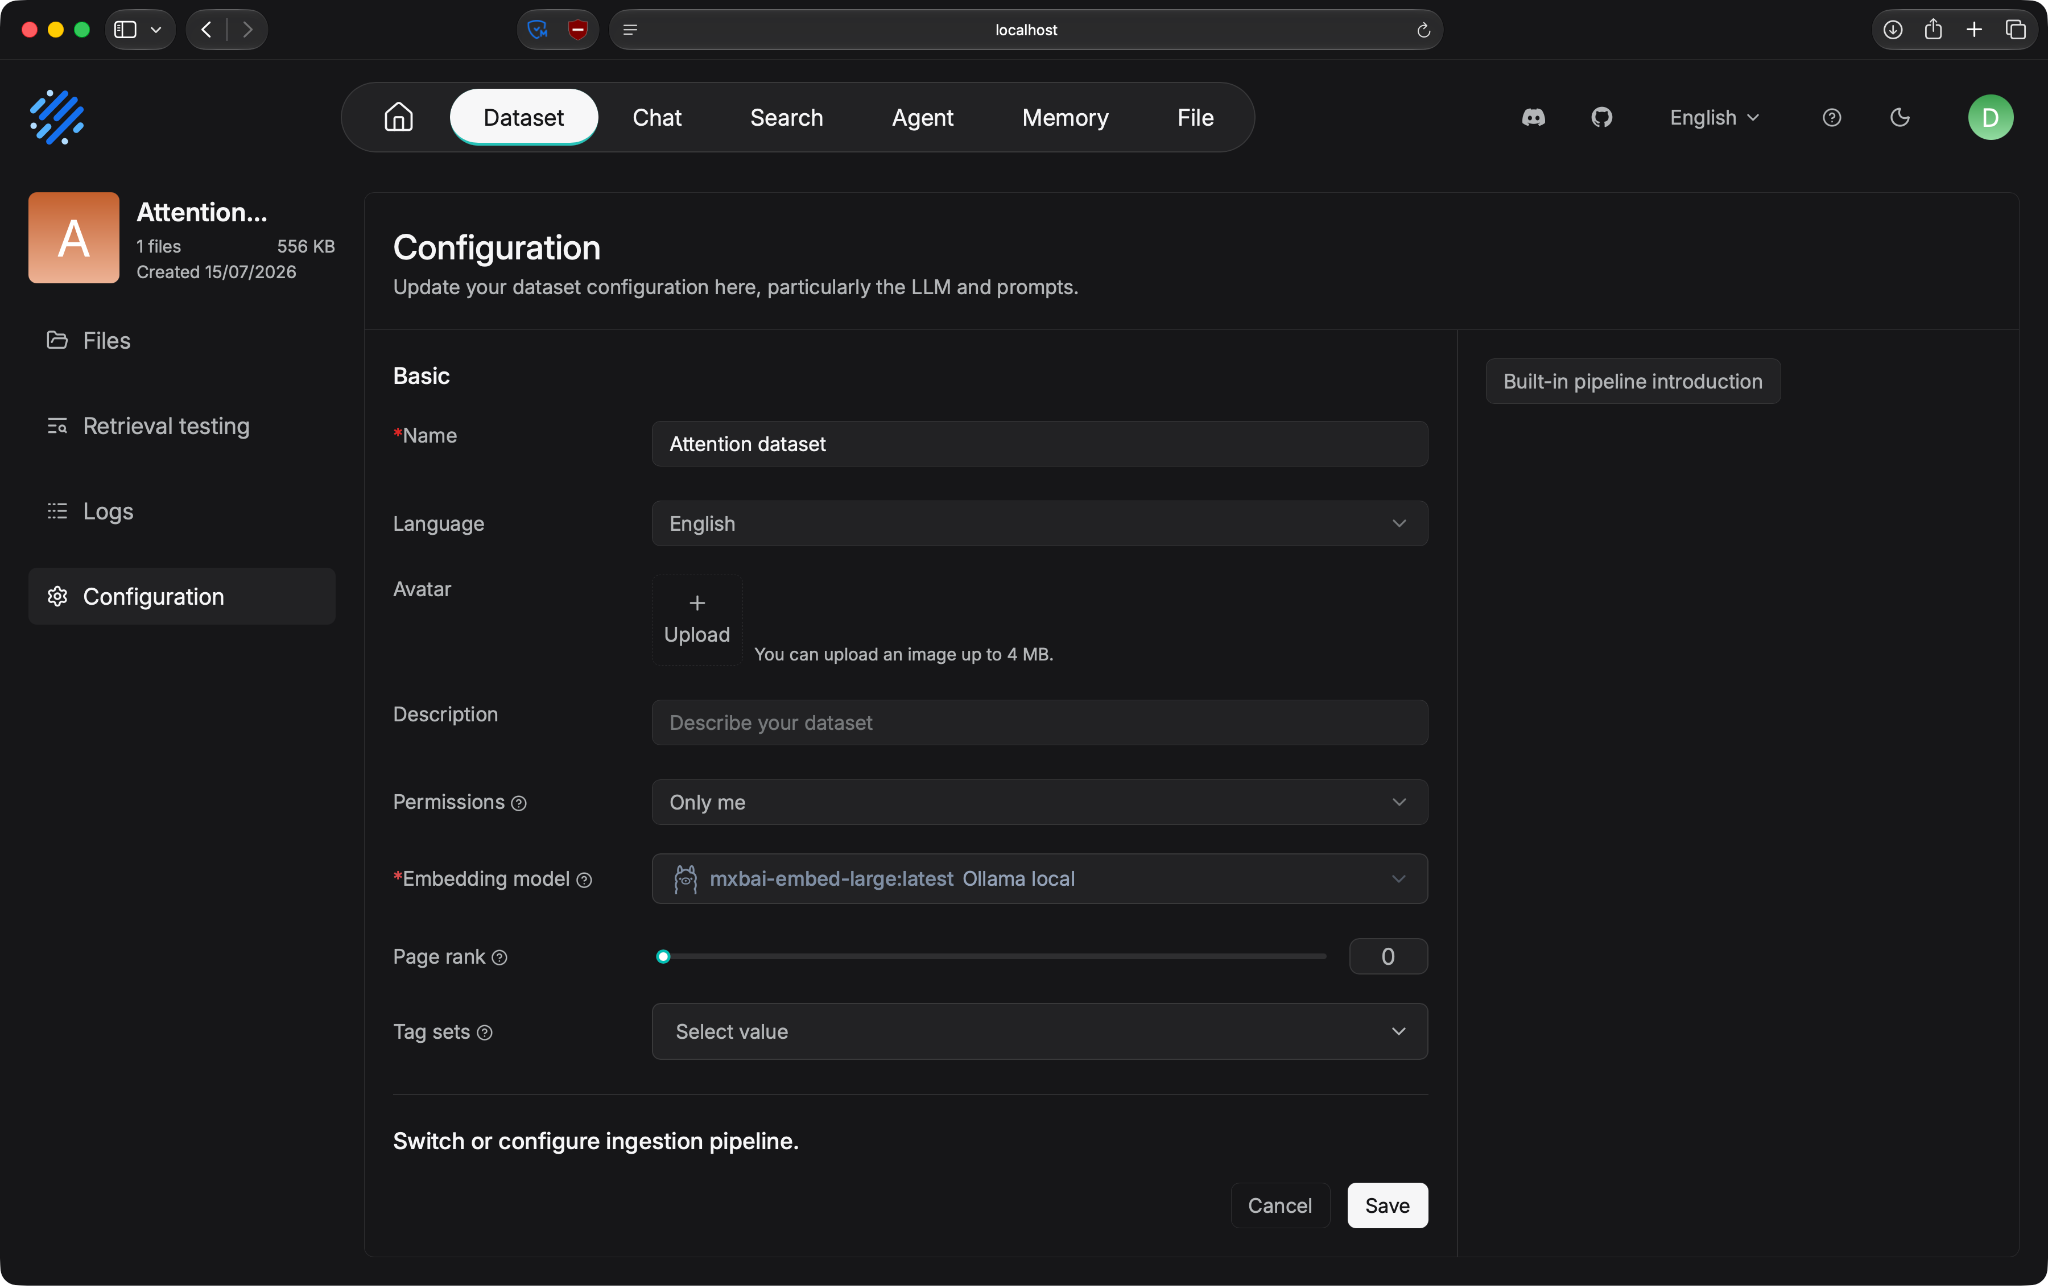Click the blue shield extension icon
This screenshot has height=1286, width=2048.
pyautogui.click(x=538, y=30)
